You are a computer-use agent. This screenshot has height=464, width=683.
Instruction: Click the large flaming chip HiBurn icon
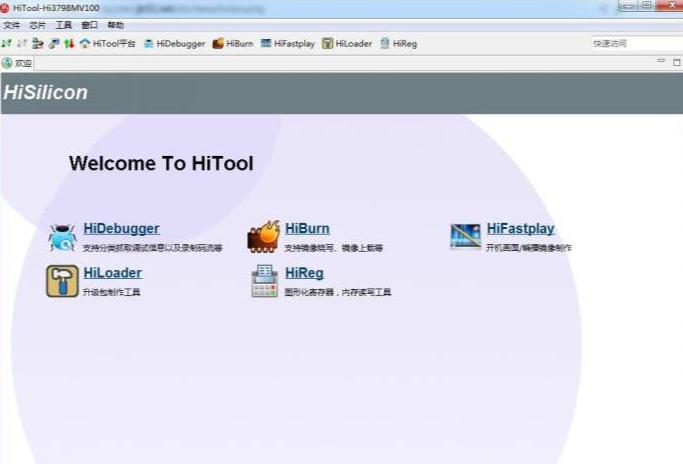pyautogui.click(x=264, y=237)
